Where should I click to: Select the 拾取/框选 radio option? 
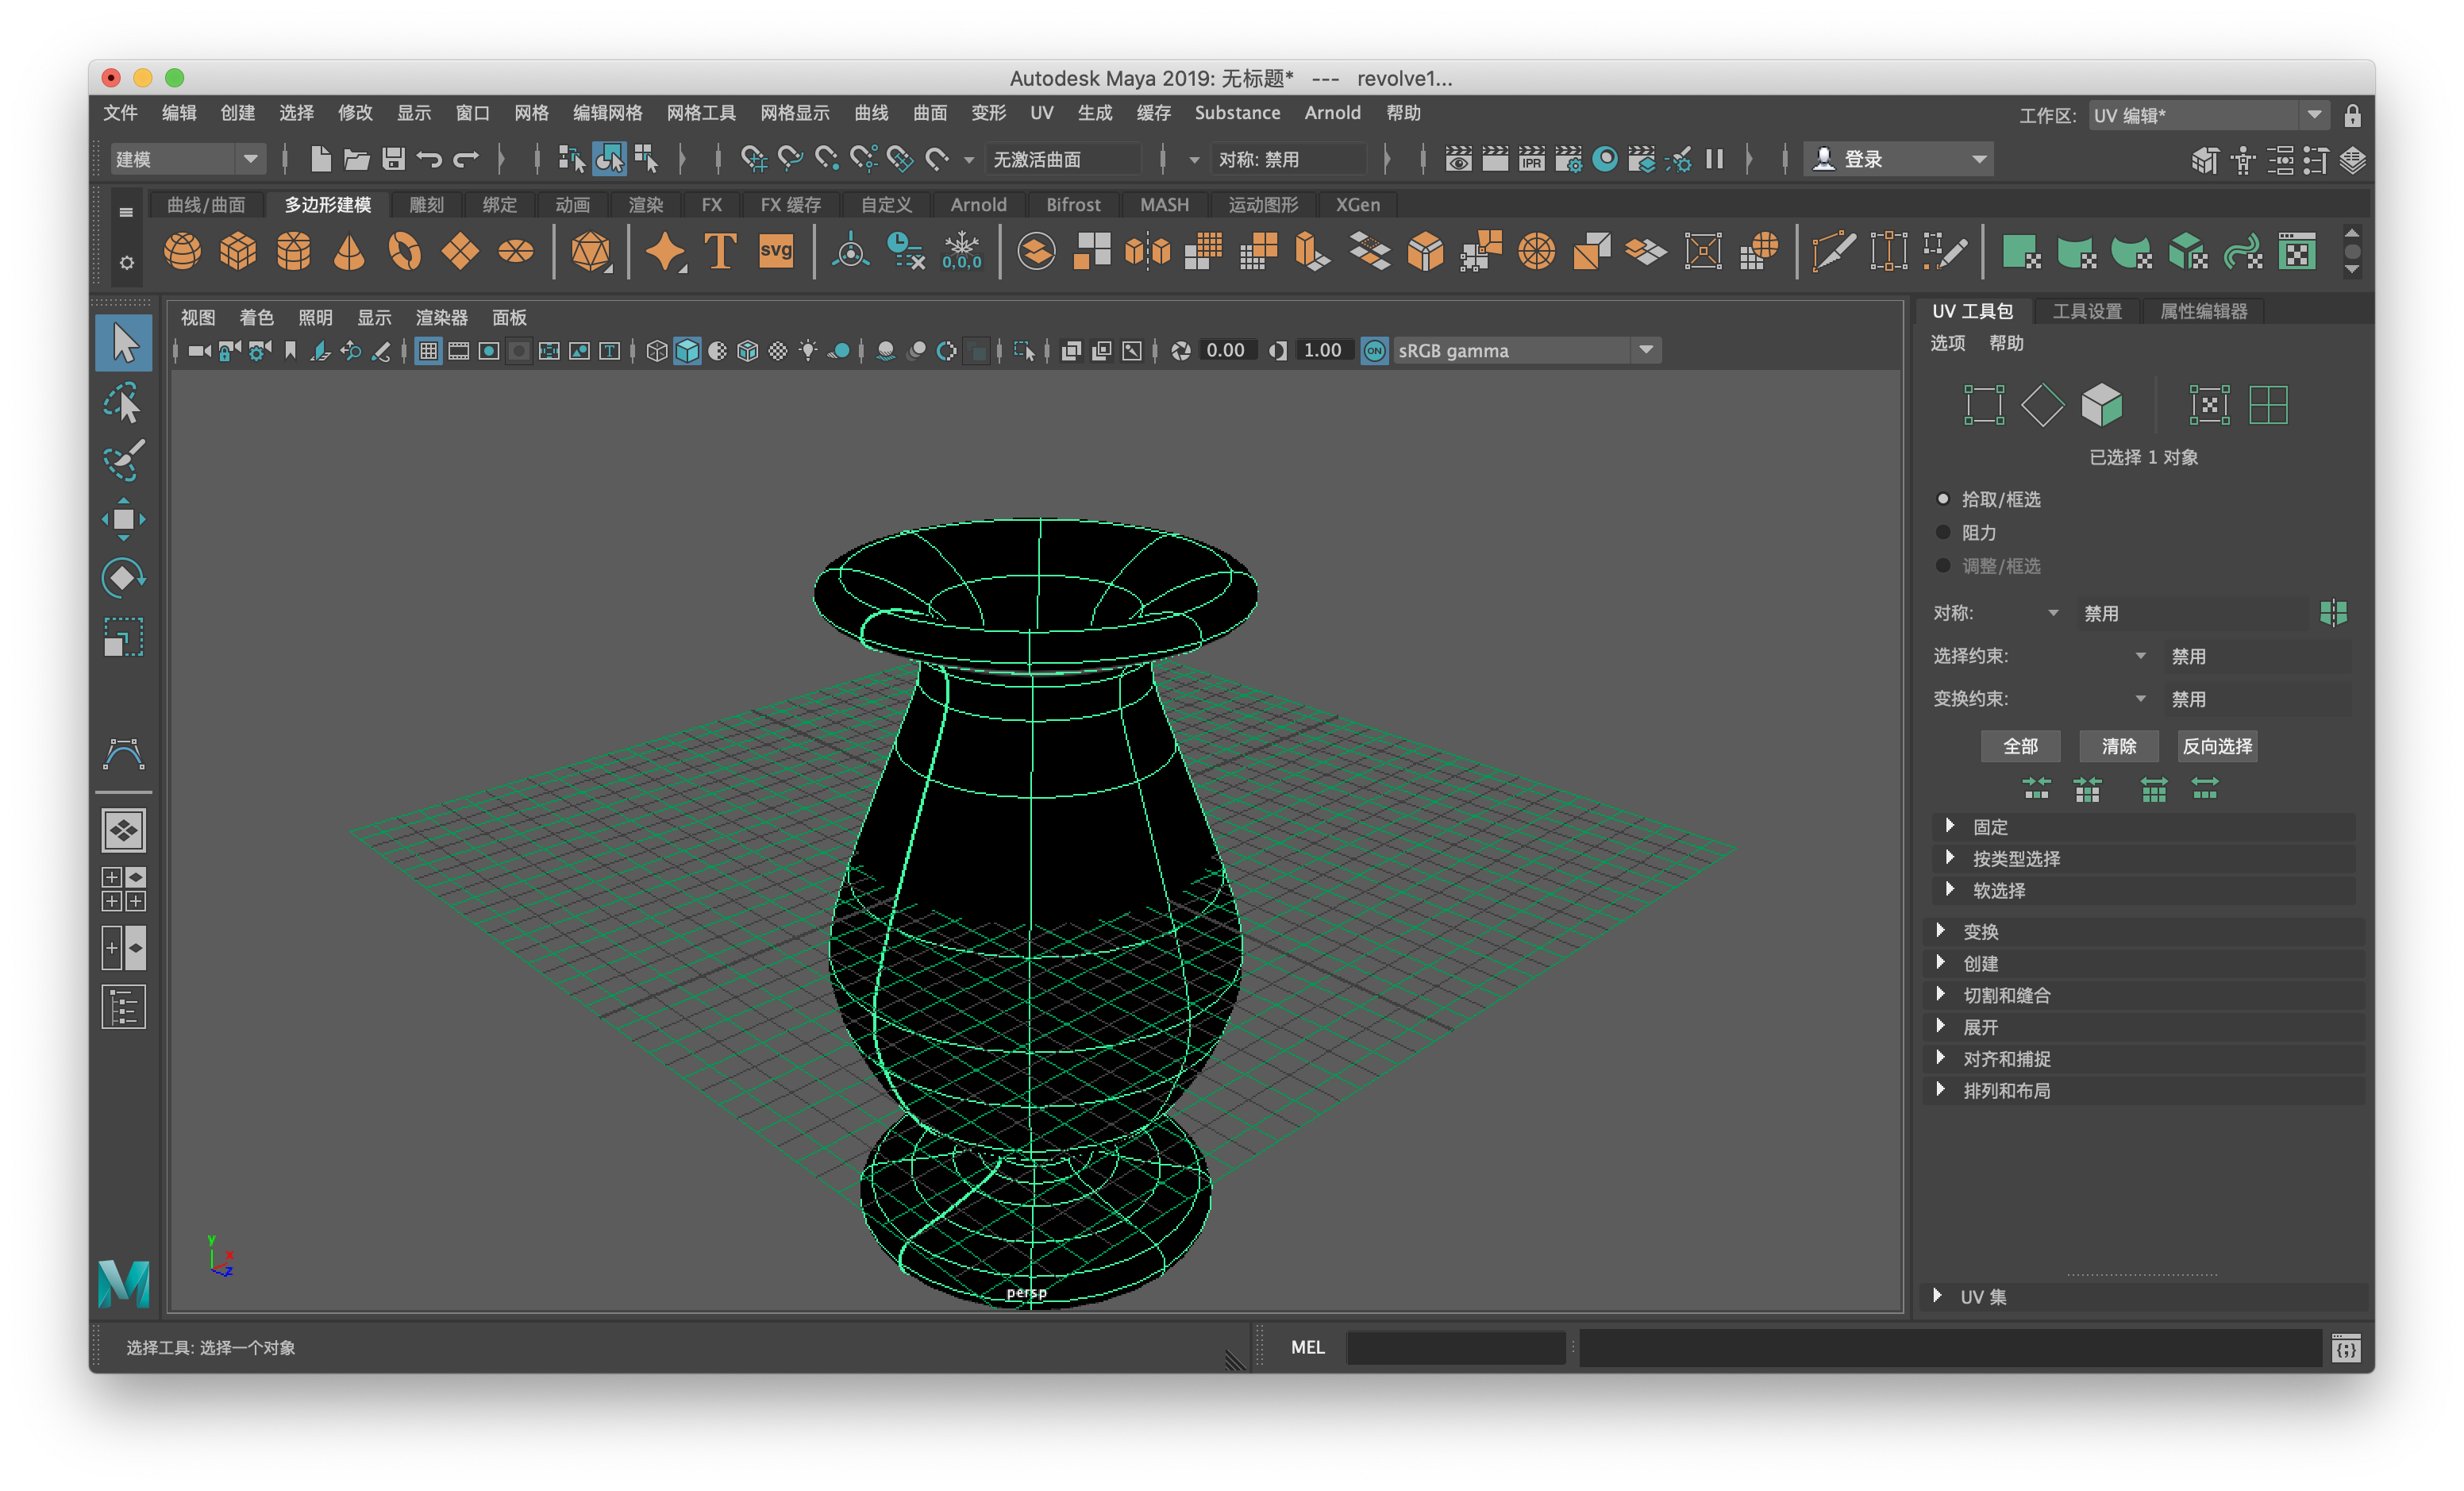coord(1943,499)
